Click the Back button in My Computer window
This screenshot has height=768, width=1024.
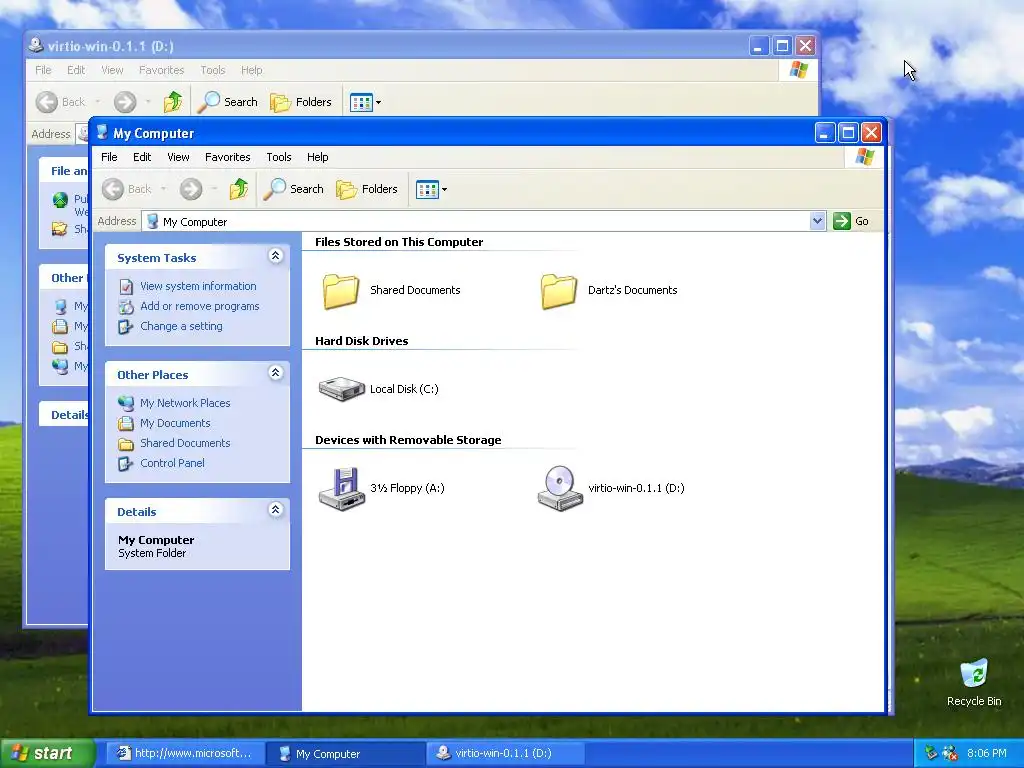[x=127, y=189]
